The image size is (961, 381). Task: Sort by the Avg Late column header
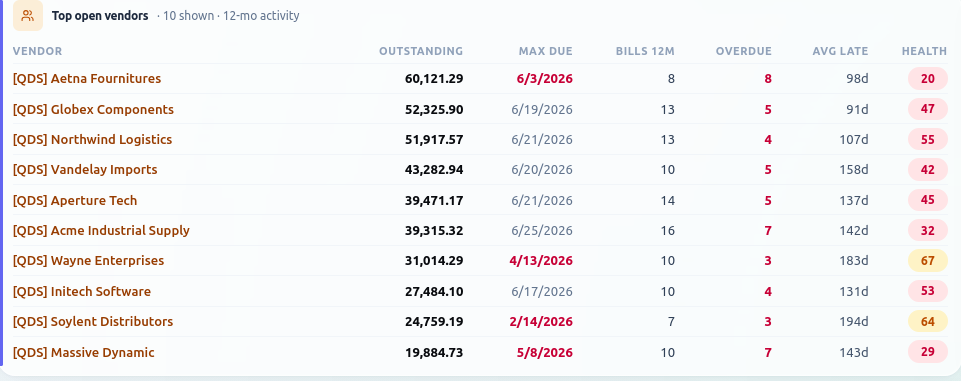(x=840, y=51)
